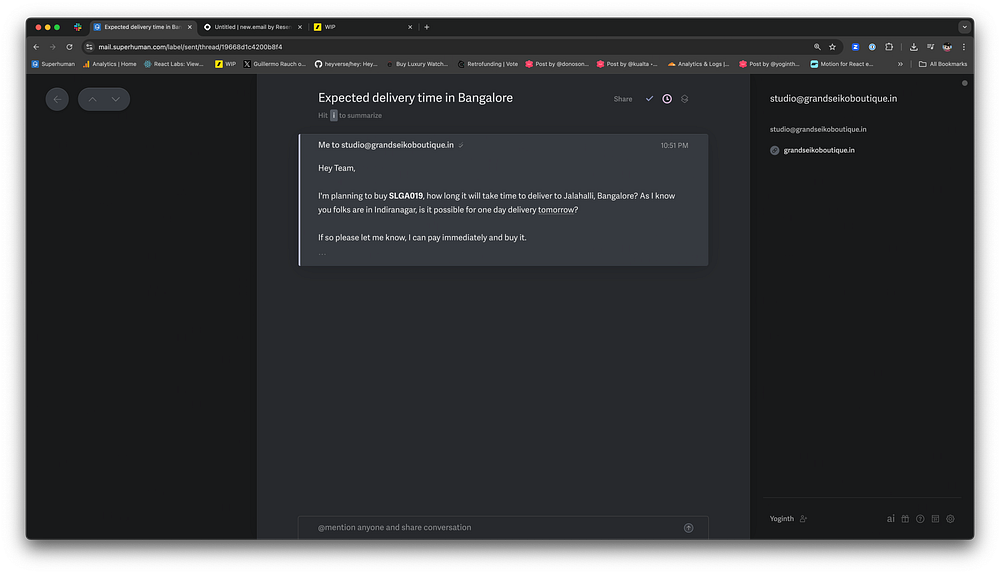Click the Share button for the thread
The image size is (1000, 574).
pyautogui.click(x=623, y=99)
